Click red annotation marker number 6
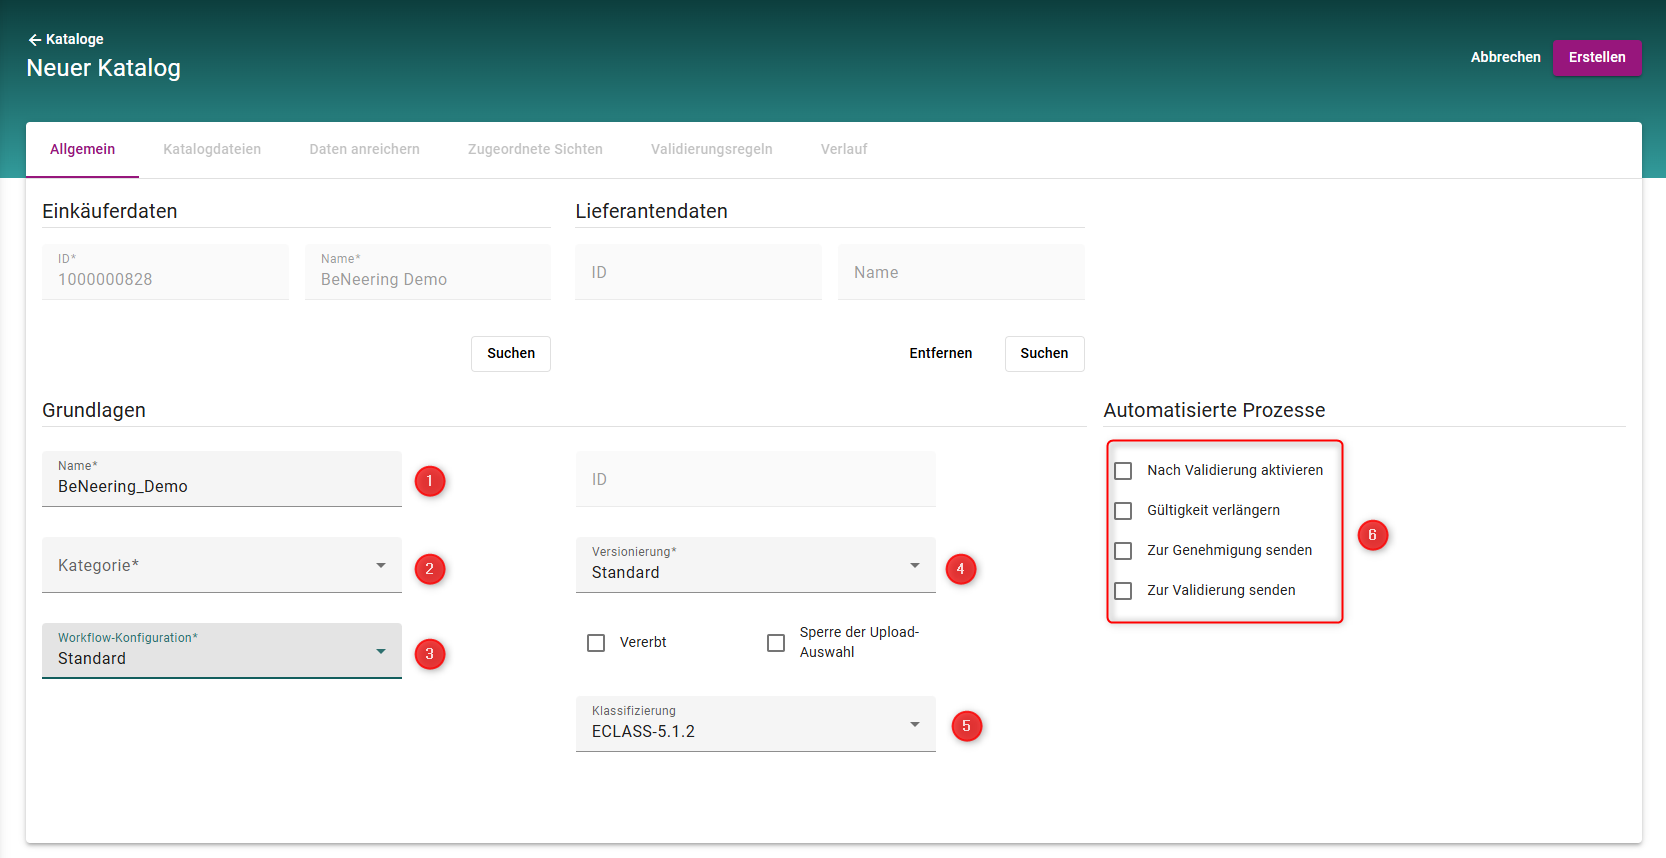Viewport: 1666px width, 858px height. [1372, 535]
